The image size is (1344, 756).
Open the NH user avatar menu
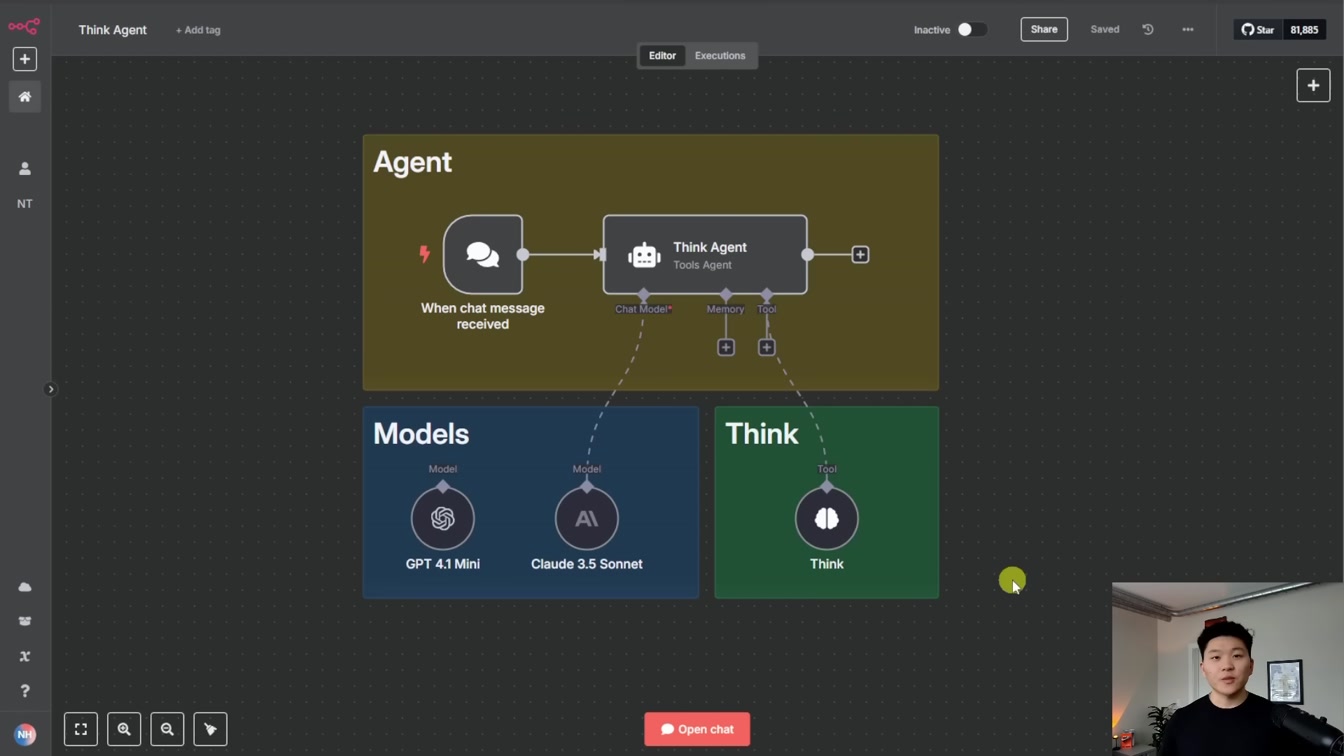[x=25, y=735]
